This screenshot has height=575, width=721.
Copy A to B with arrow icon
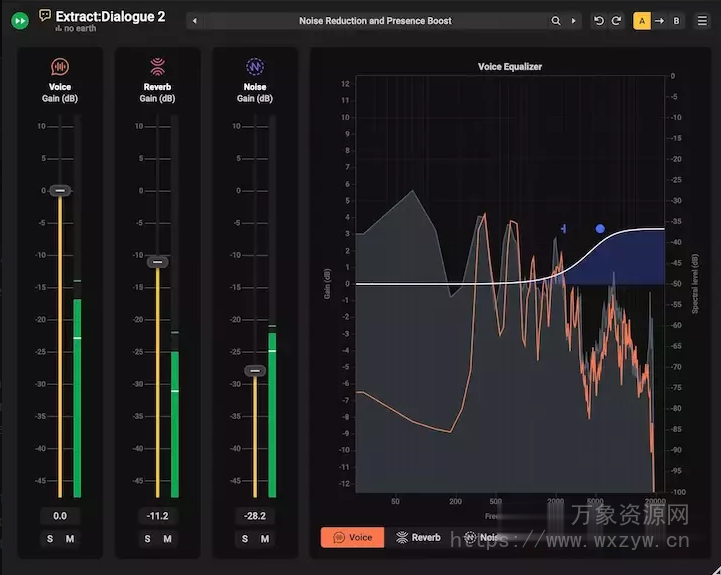660,20
